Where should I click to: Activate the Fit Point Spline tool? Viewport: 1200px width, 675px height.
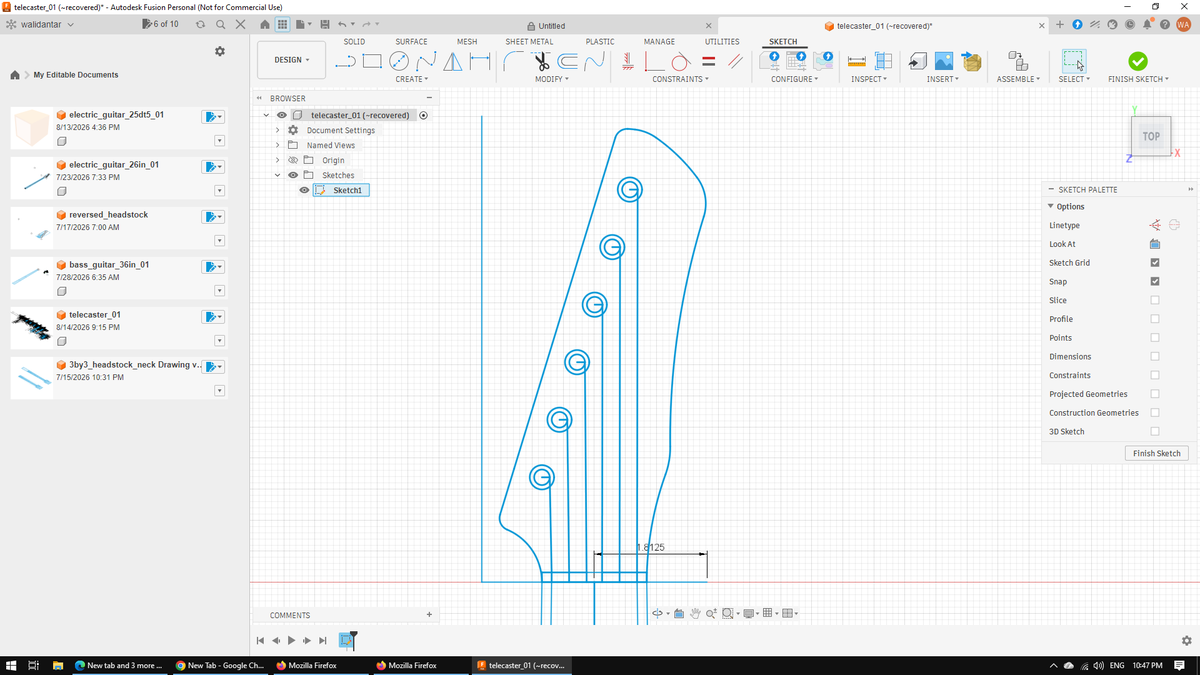(424, 60)
